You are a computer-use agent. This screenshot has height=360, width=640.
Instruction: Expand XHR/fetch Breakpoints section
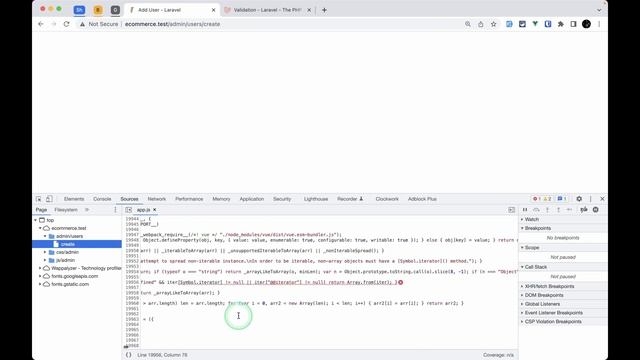[x=563, y=287]
